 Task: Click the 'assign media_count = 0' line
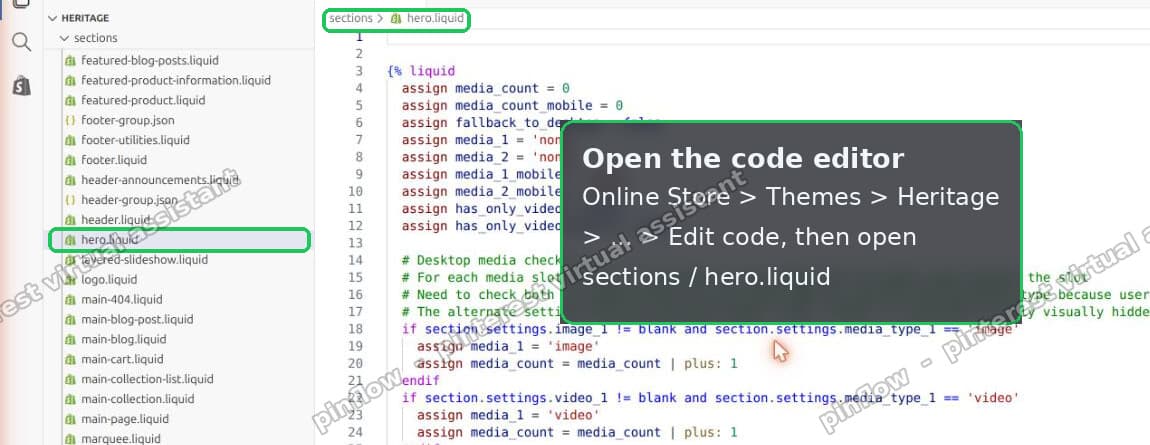(x=486, y=88)
